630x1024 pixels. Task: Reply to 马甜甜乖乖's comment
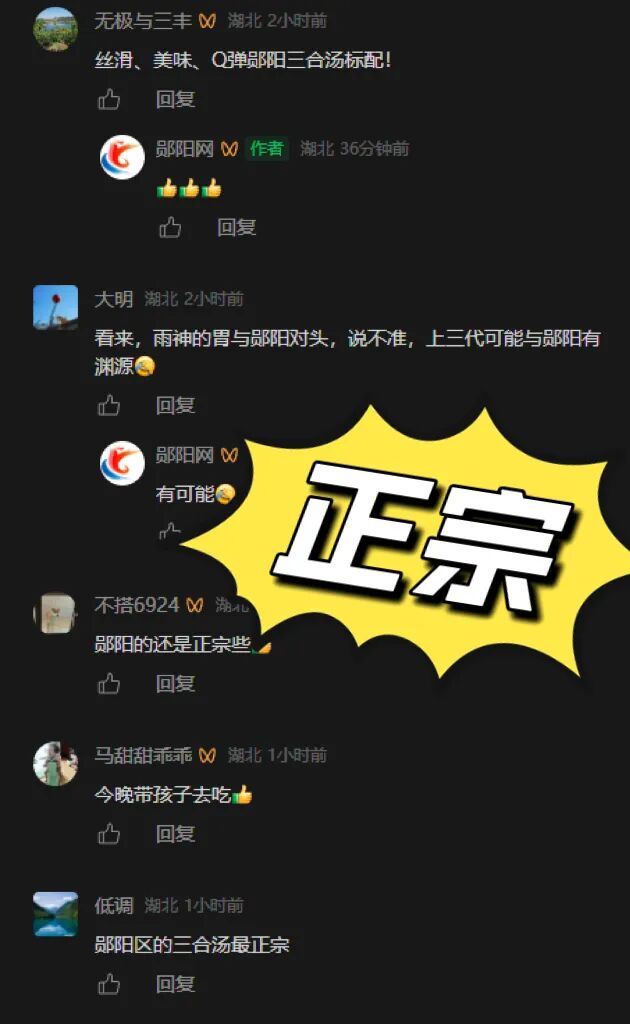pos(175,834)
